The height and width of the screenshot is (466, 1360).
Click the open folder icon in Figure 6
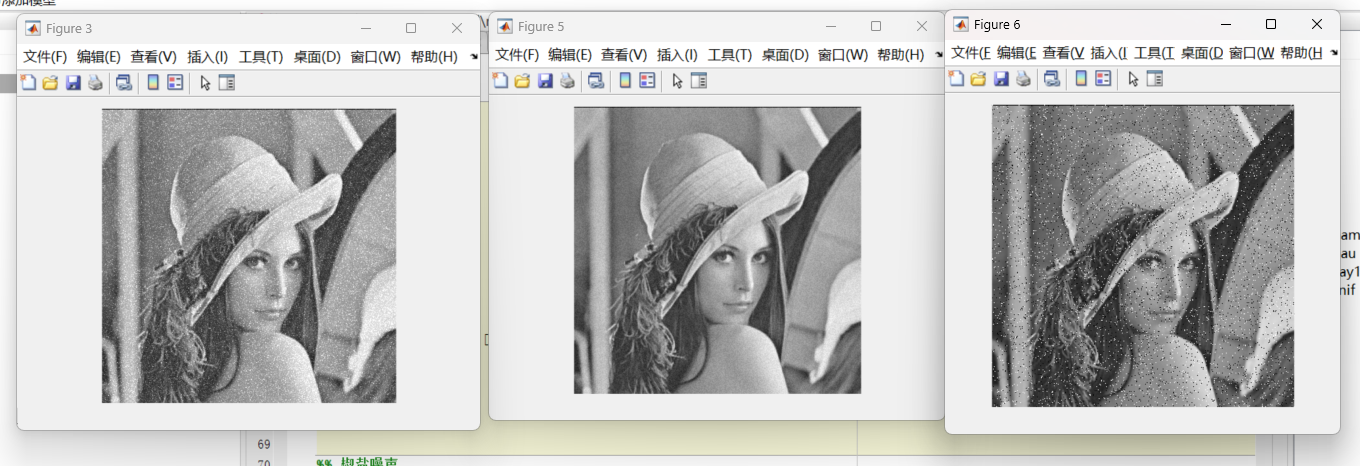pyautogui.click(x=978, y=78)
